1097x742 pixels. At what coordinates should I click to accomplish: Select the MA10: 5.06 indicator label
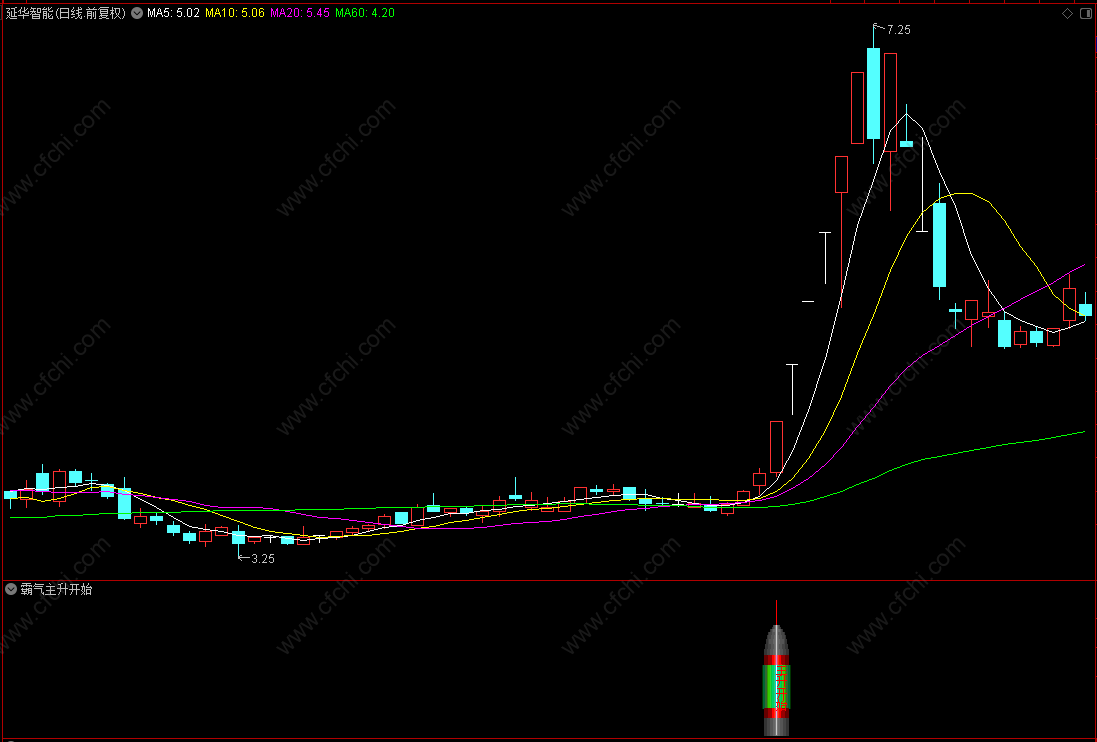[x=234, y=13]
